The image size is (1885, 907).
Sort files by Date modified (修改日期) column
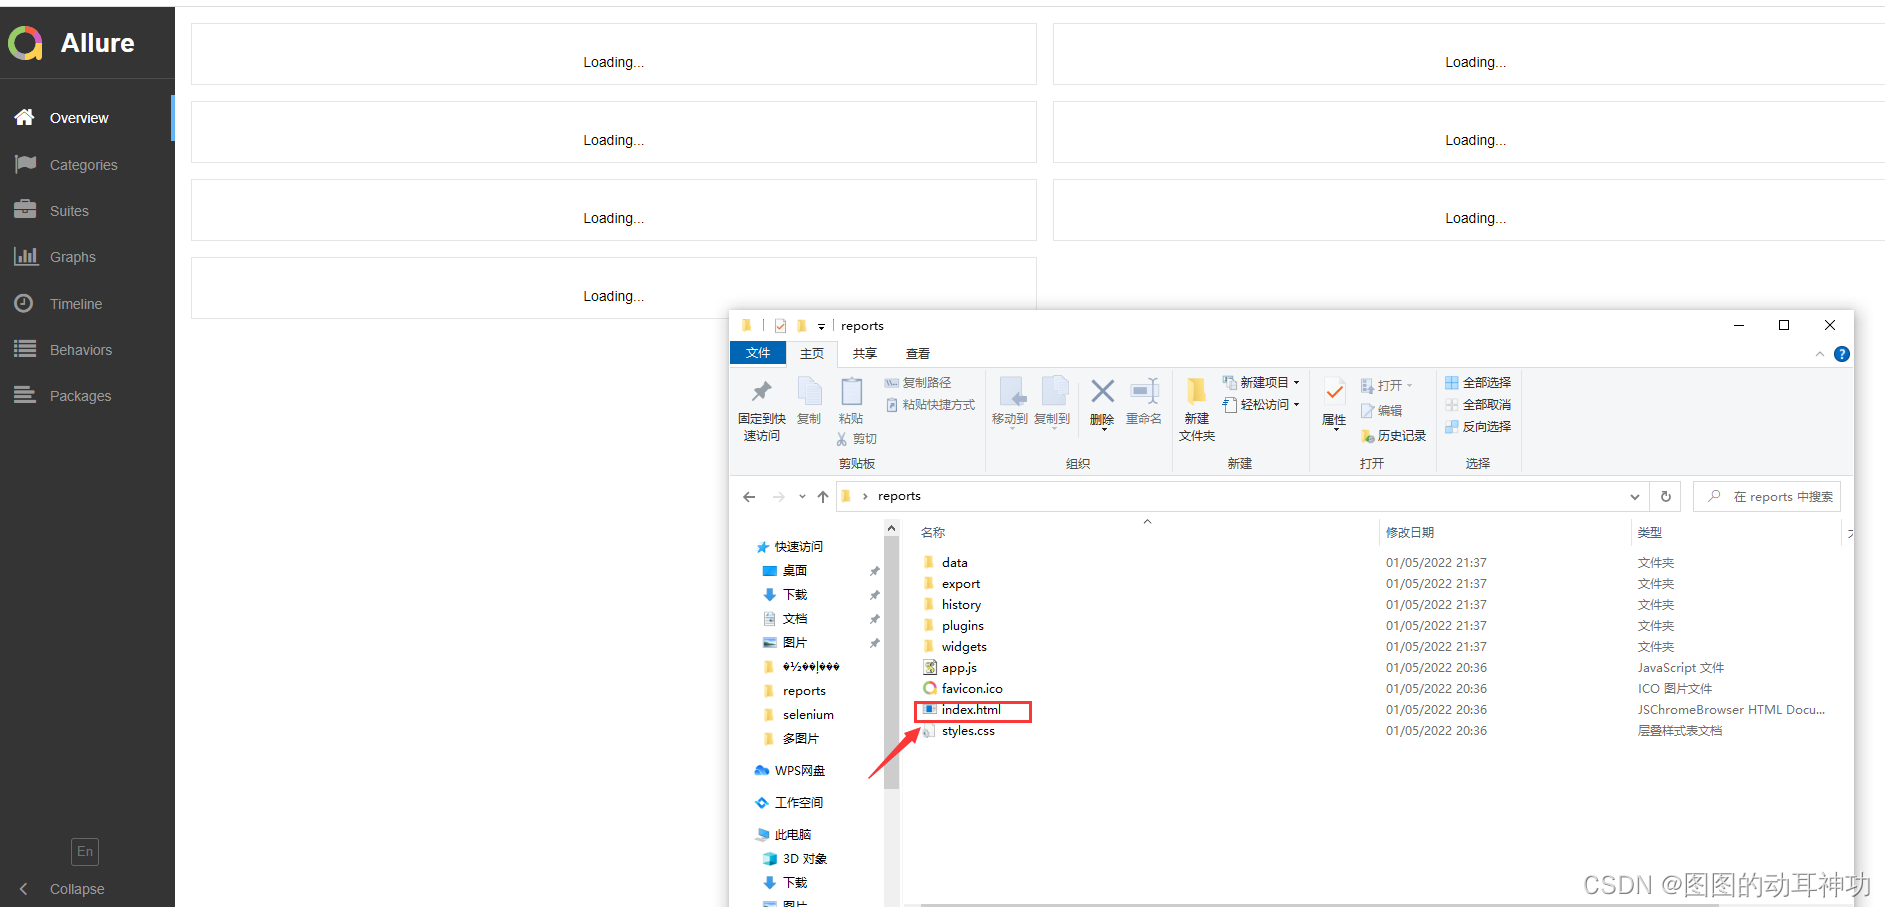click(1410, 533)
